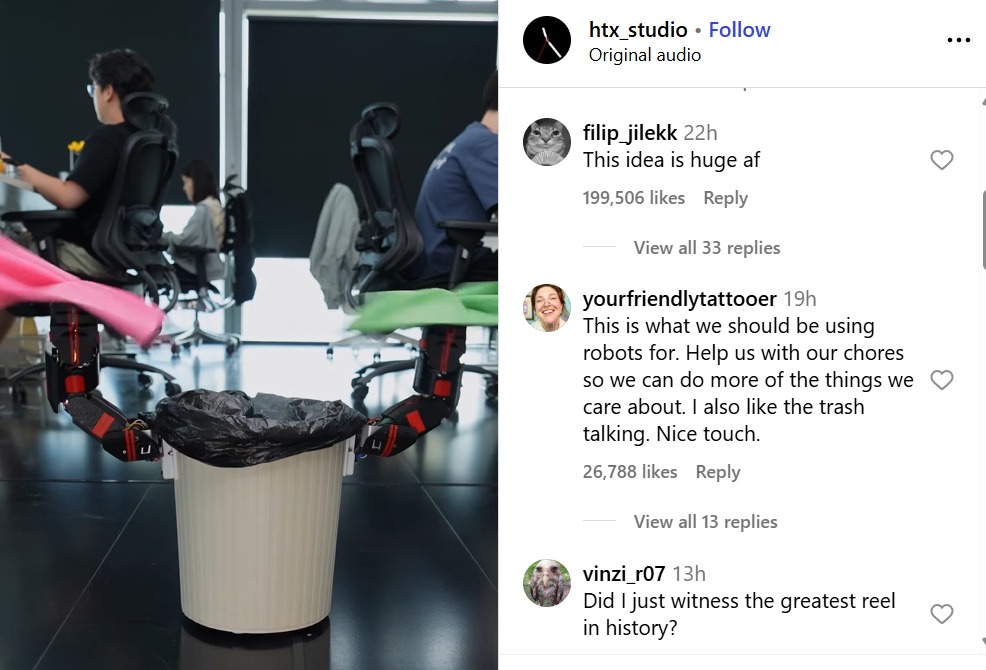
Task: Open htx_studio profile picture
Action: pos(546,40)
